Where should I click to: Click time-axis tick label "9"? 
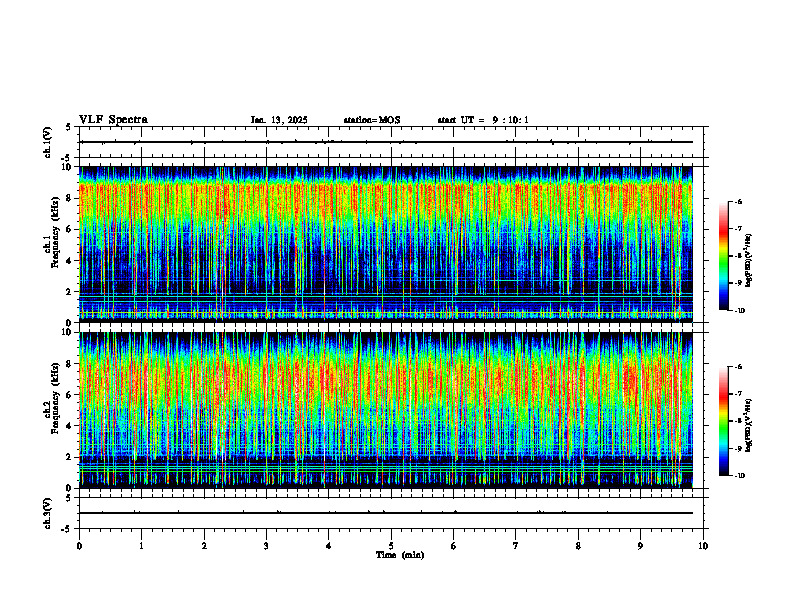[x=640, y=546]
